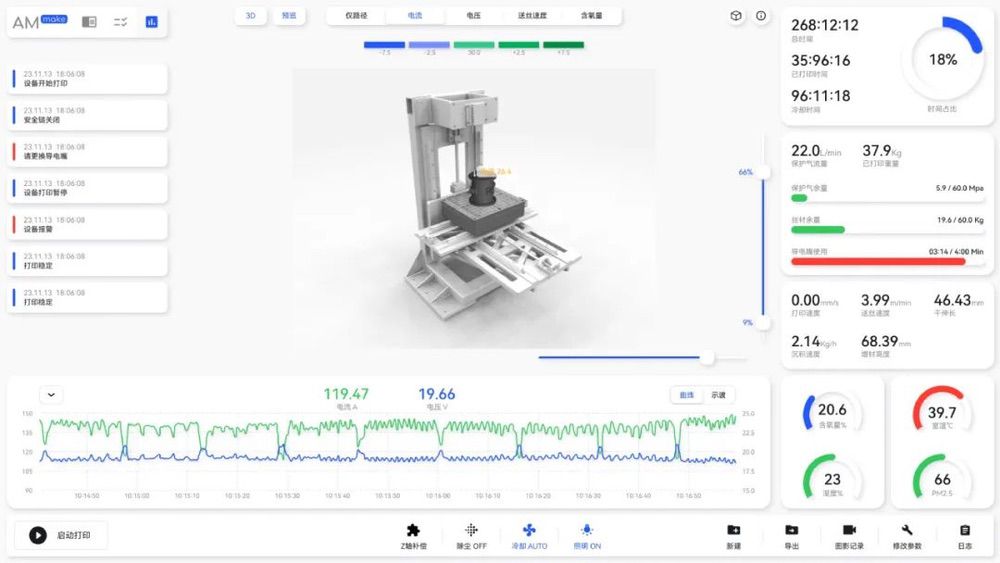Click the 22.0 L/min gas flow value
Viewport: 1000px width, 563px height.
(816, 151)
